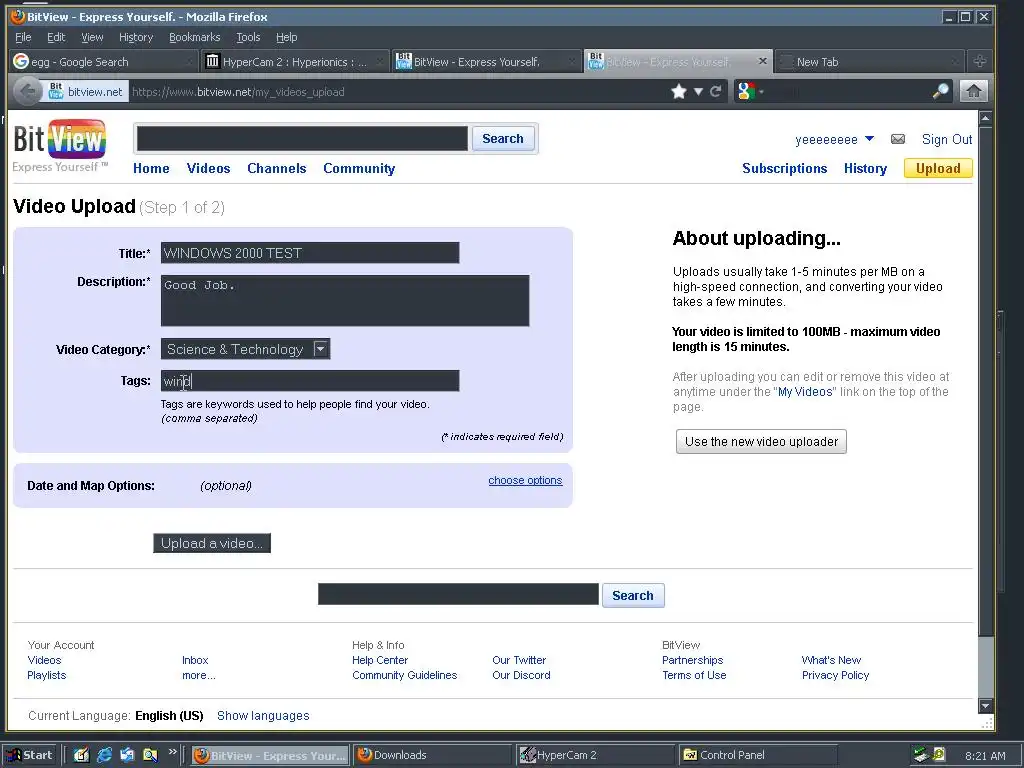This screenshot has height=768, width=1024.
Task: Open the Community navigation link
Action: (x=359, y=168)
